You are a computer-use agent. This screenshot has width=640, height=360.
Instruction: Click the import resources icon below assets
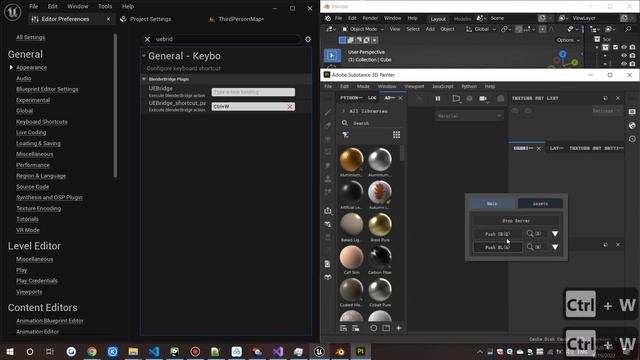click(x=343, y=328)
